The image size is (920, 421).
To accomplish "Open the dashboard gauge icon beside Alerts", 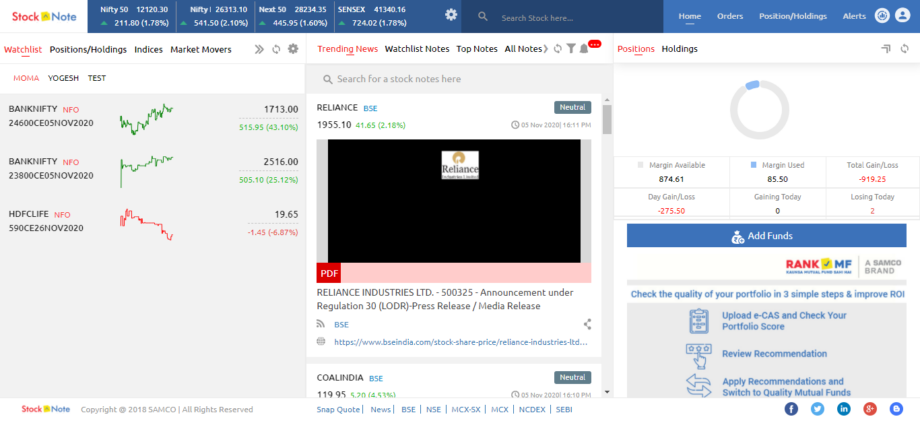I will click(x=882, y=16).
